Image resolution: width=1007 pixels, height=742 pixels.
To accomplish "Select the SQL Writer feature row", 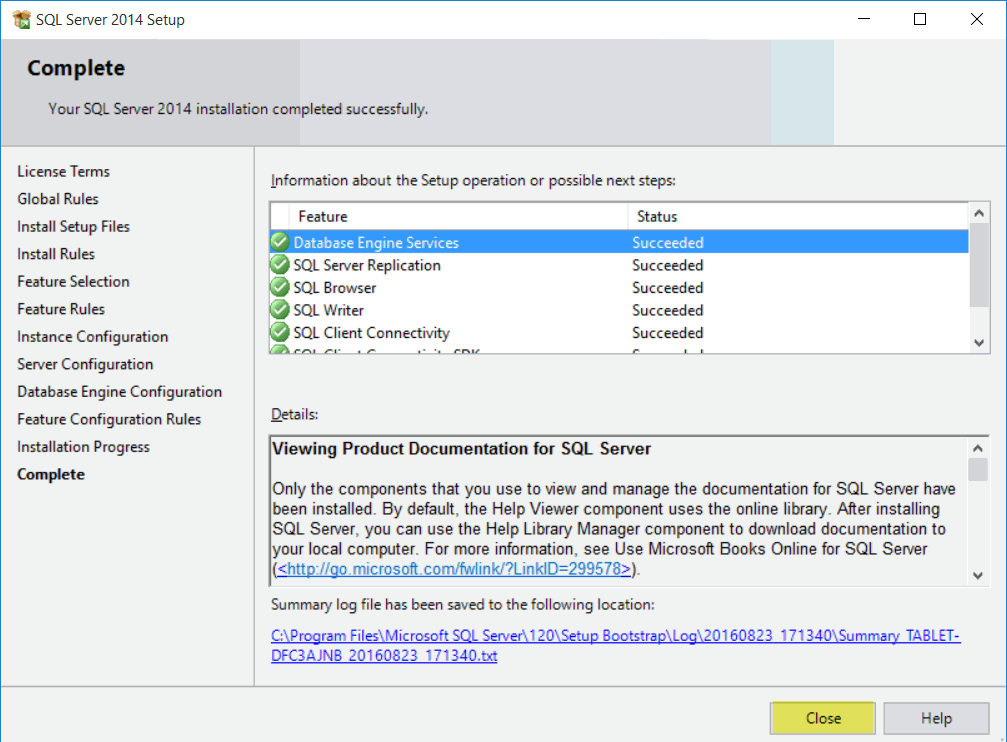I will [619, 310].
